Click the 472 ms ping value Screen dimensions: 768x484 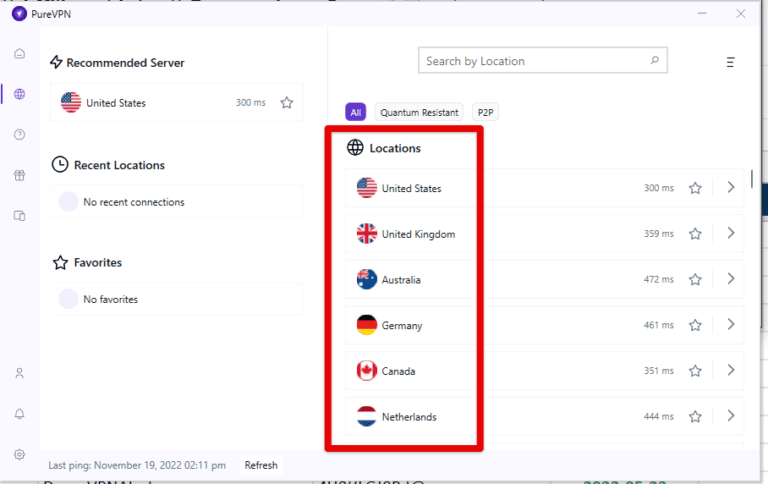pyautogui.click(x=658, y=279)
